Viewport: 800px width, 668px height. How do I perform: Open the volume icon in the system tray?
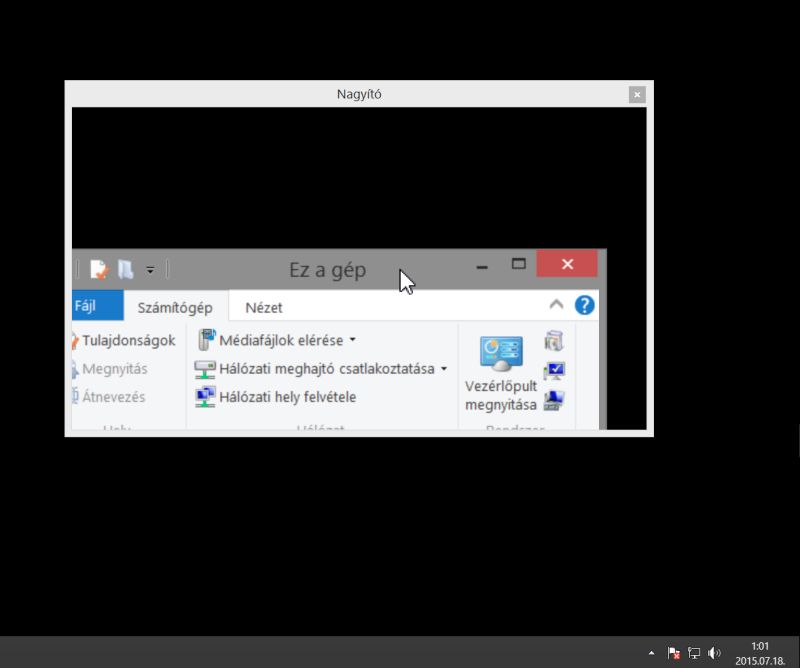(x=716, y=653)
